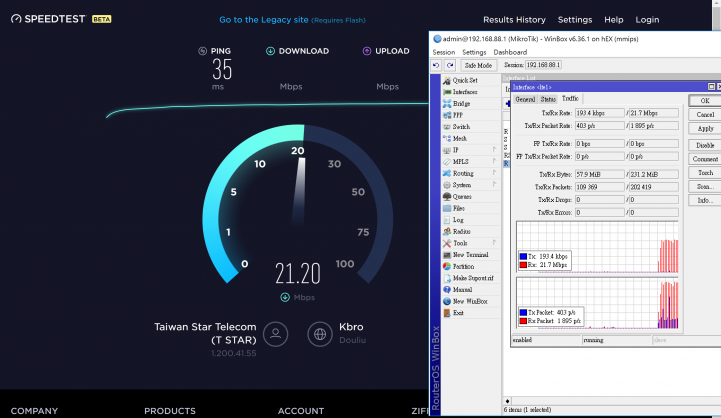Expand the Routing submenu
This screenshot has width=721, height=418.
(495, 173)
